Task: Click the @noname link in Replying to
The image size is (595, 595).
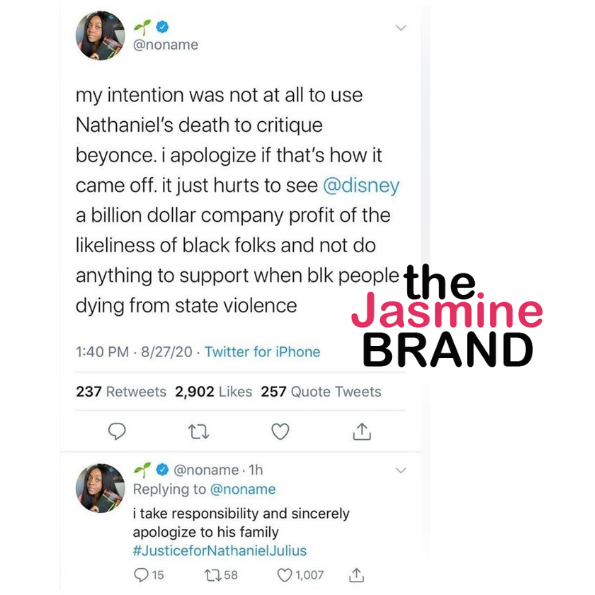Action: tap(243, 490)
